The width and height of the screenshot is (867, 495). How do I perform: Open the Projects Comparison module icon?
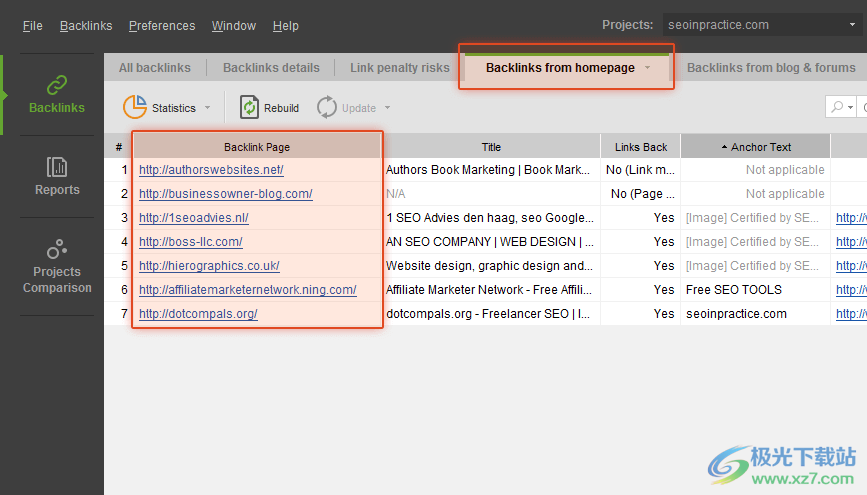point(57,249)
